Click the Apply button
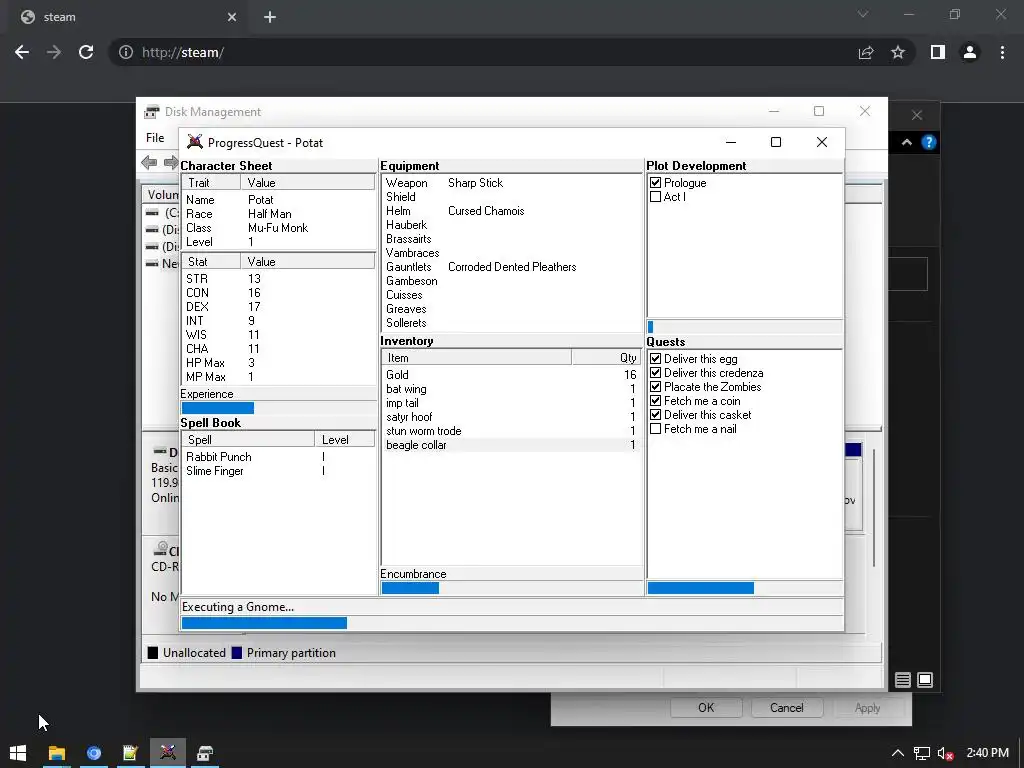Viewport: 1024px width, 768px height. click(867, 708)
